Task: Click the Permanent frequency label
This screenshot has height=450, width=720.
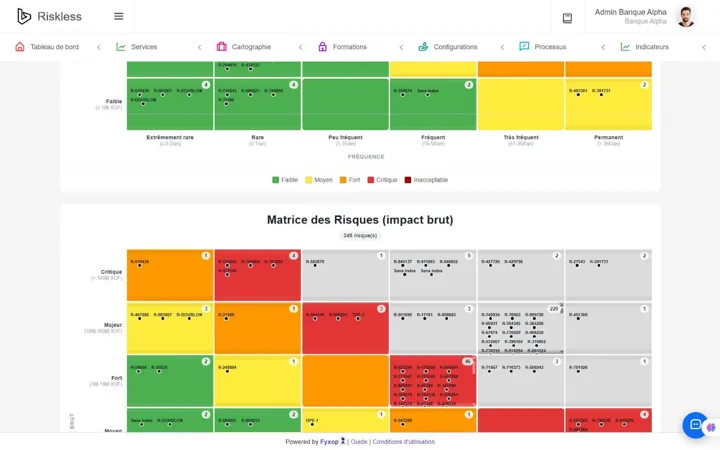Action: coord(608,137)
